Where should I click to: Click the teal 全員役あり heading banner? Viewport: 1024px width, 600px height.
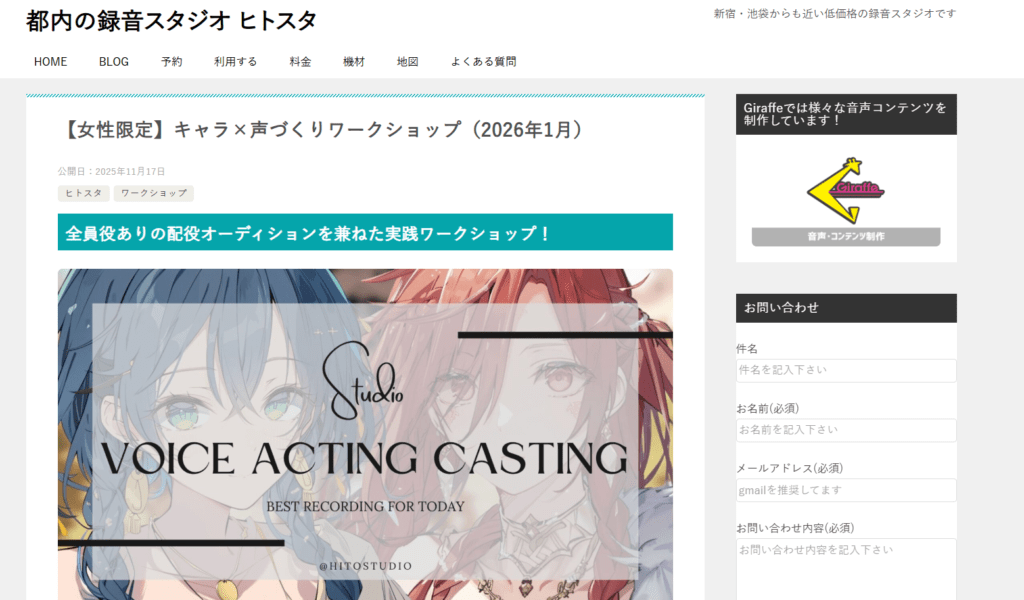pos(365,232)
